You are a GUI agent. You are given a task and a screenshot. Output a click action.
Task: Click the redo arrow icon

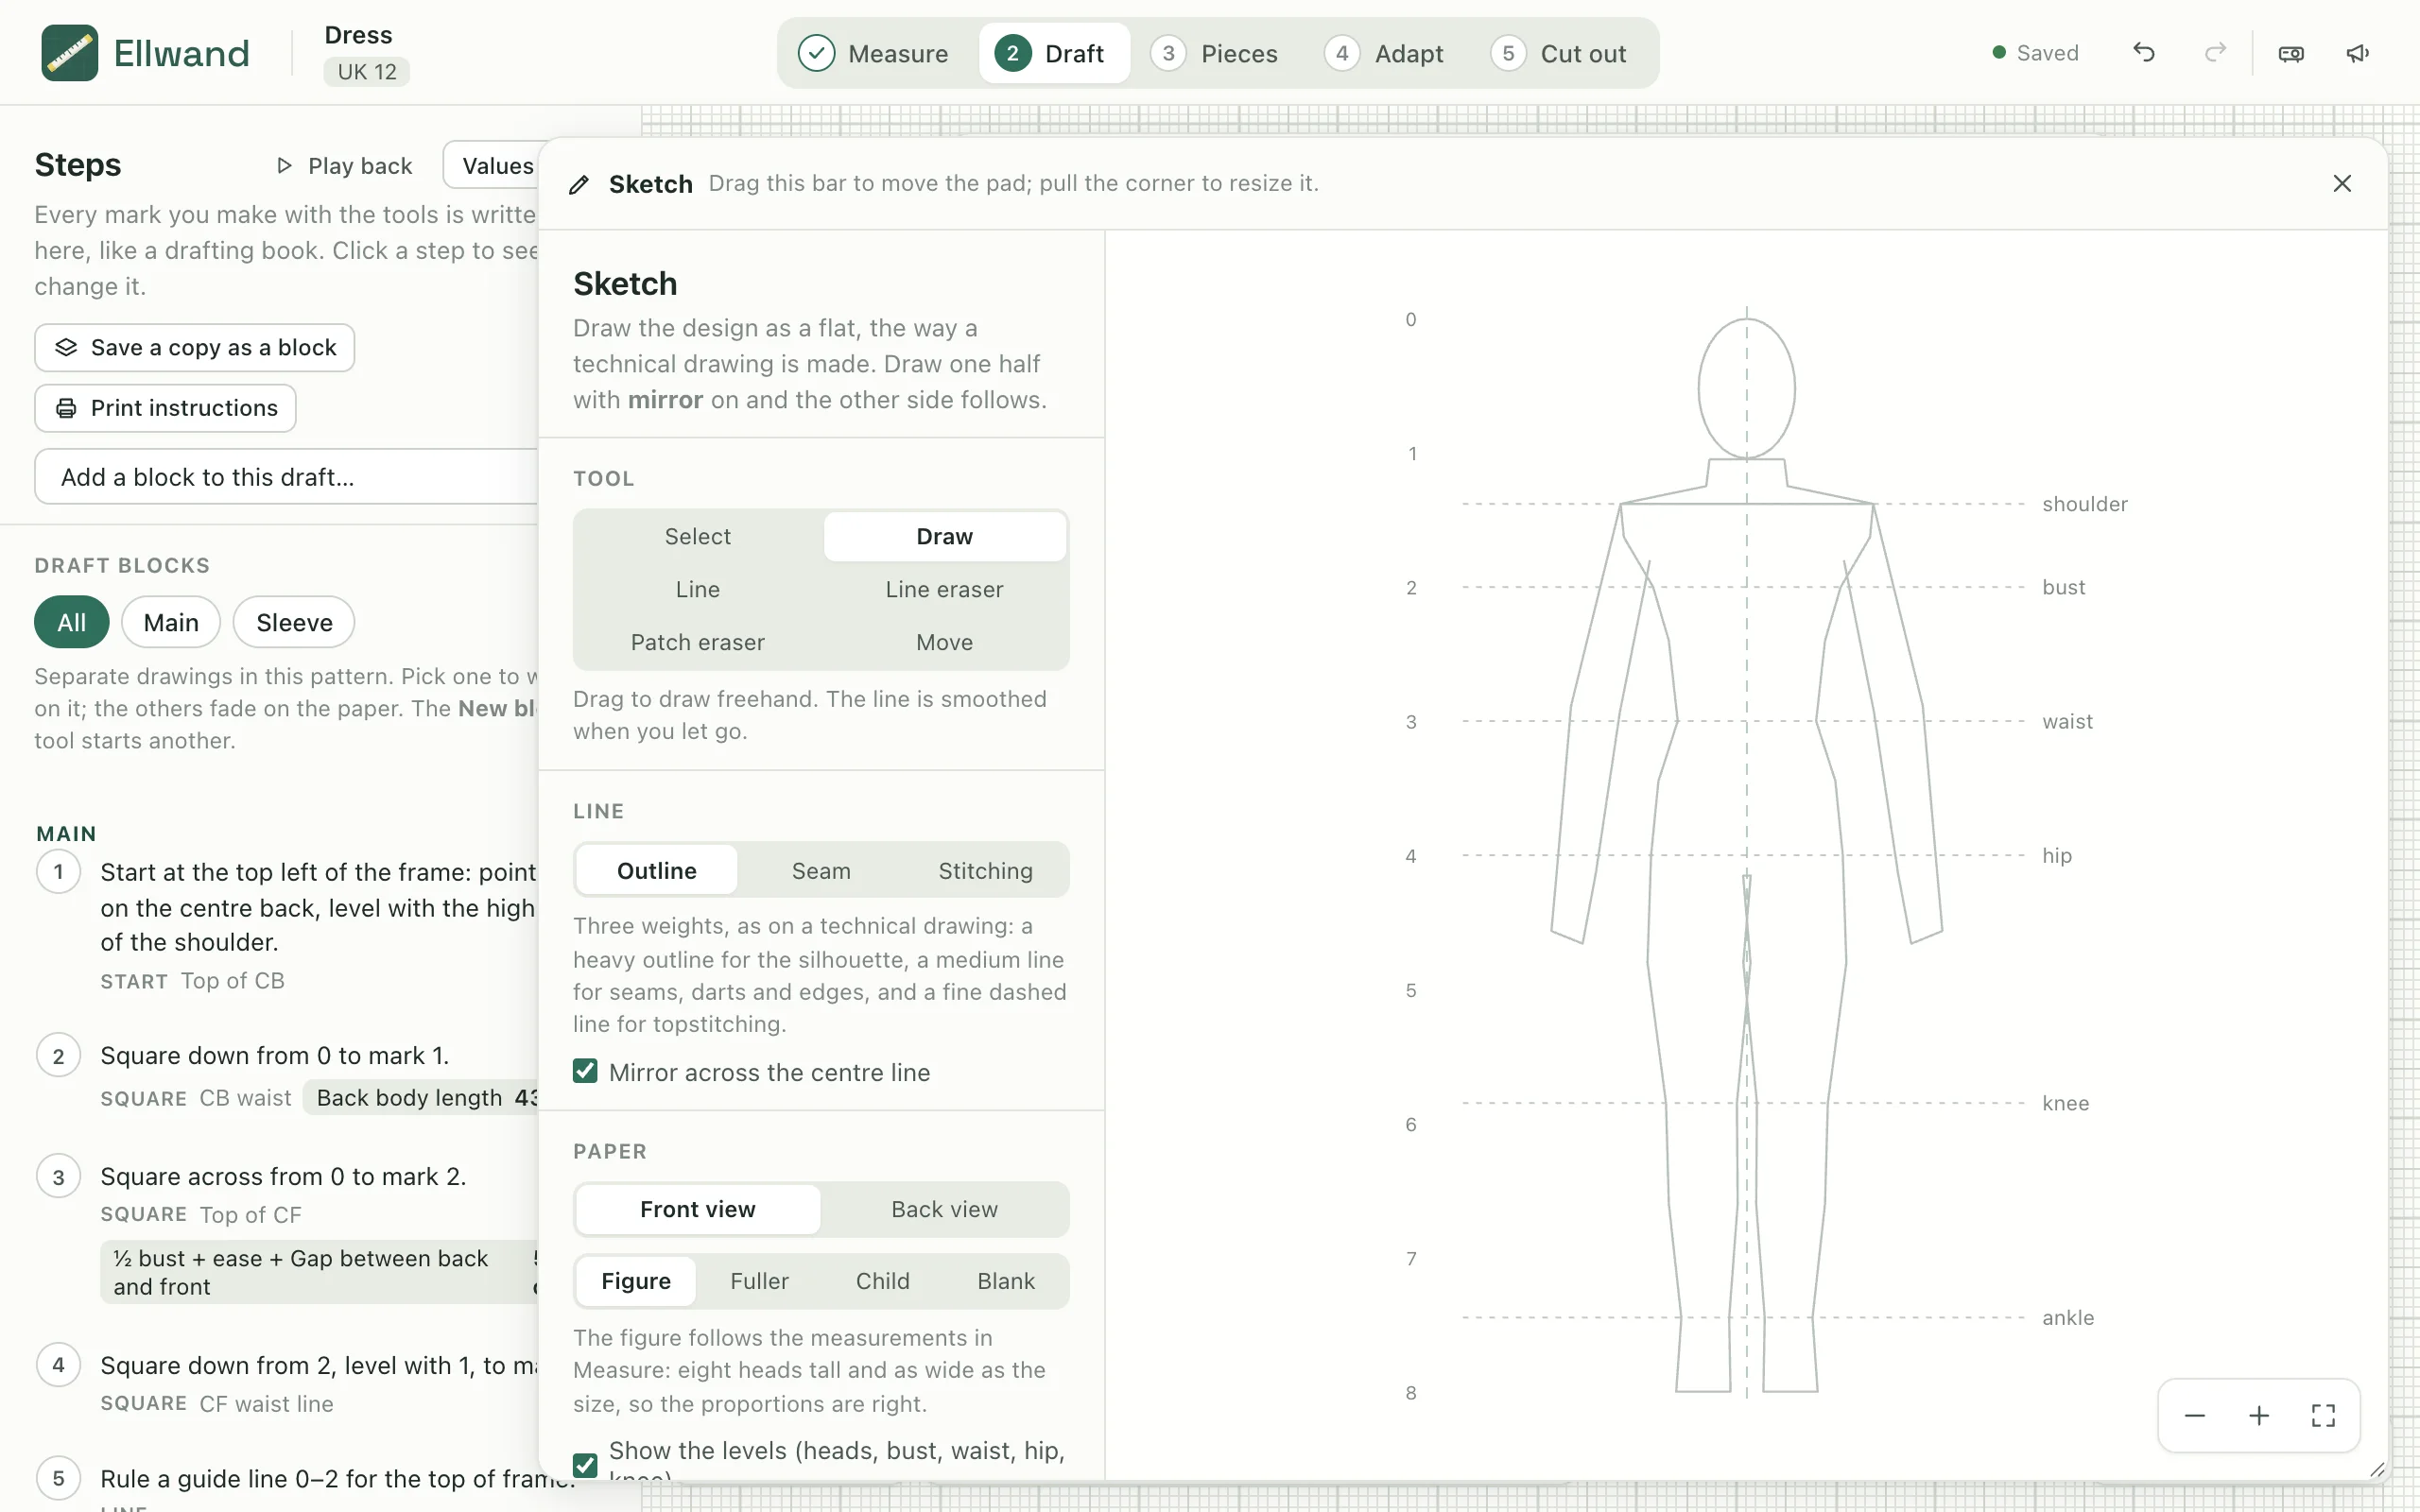click(x=2215, y=53)
